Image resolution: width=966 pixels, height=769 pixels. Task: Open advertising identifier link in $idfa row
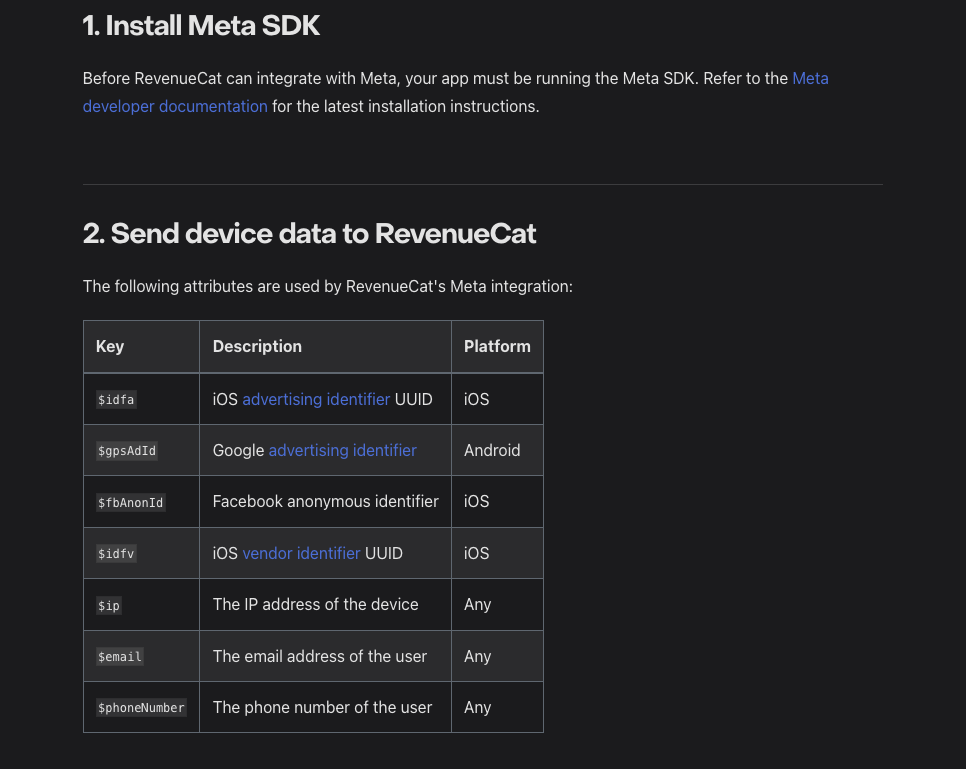coord(316,399)
